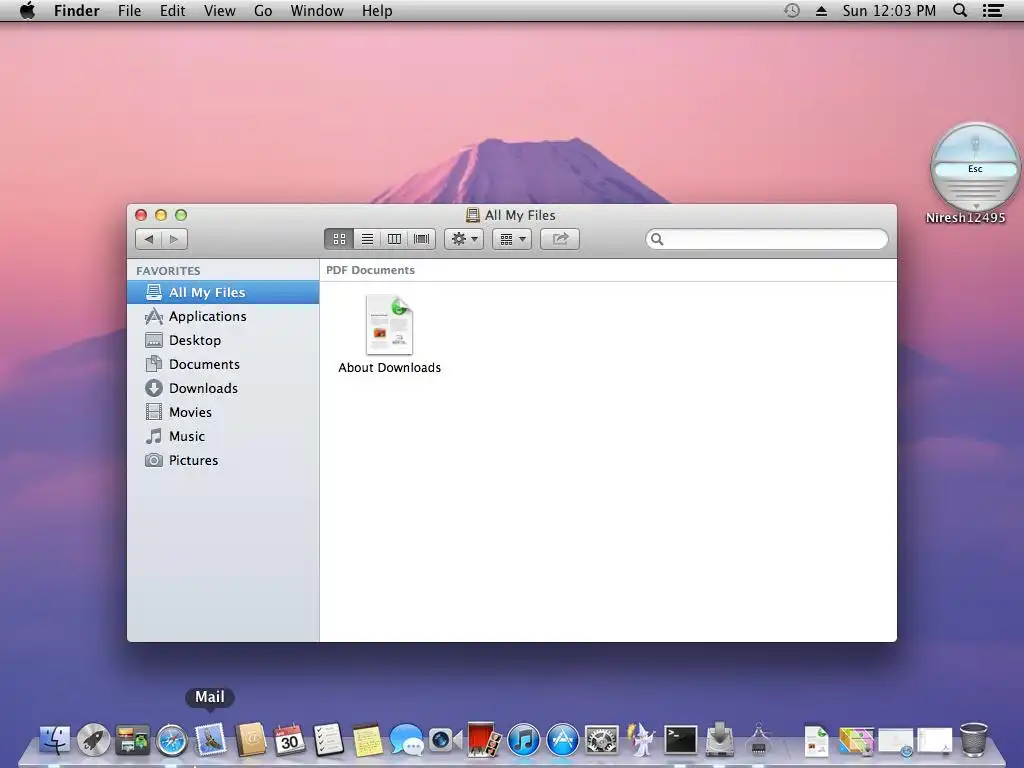Open Music in the sidebar

223,436
